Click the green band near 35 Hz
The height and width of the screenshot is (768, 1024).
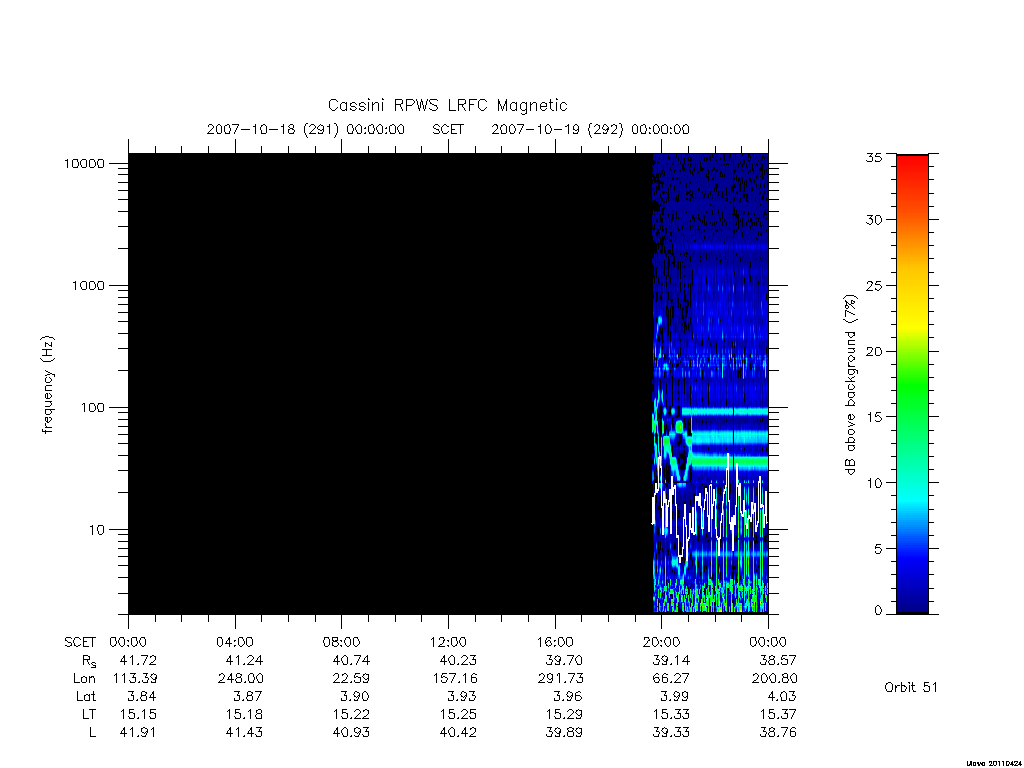[x=730, y=462]
